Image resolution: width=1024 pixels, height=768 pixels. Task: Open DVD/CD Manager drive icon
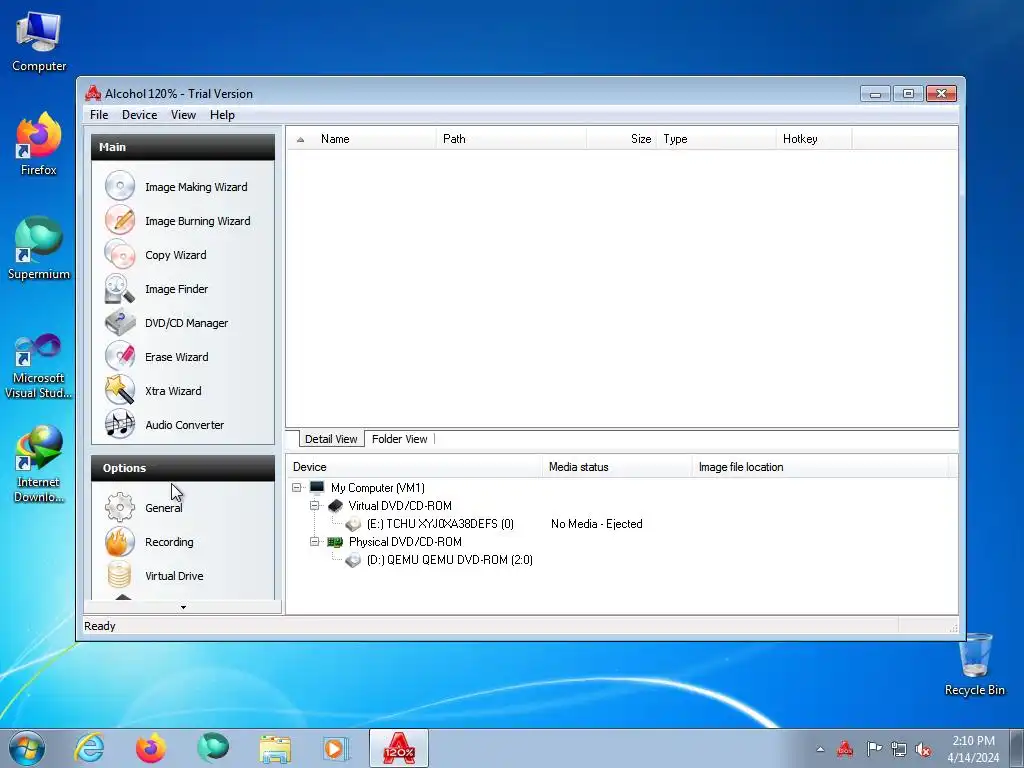click(x=120, y=323)
